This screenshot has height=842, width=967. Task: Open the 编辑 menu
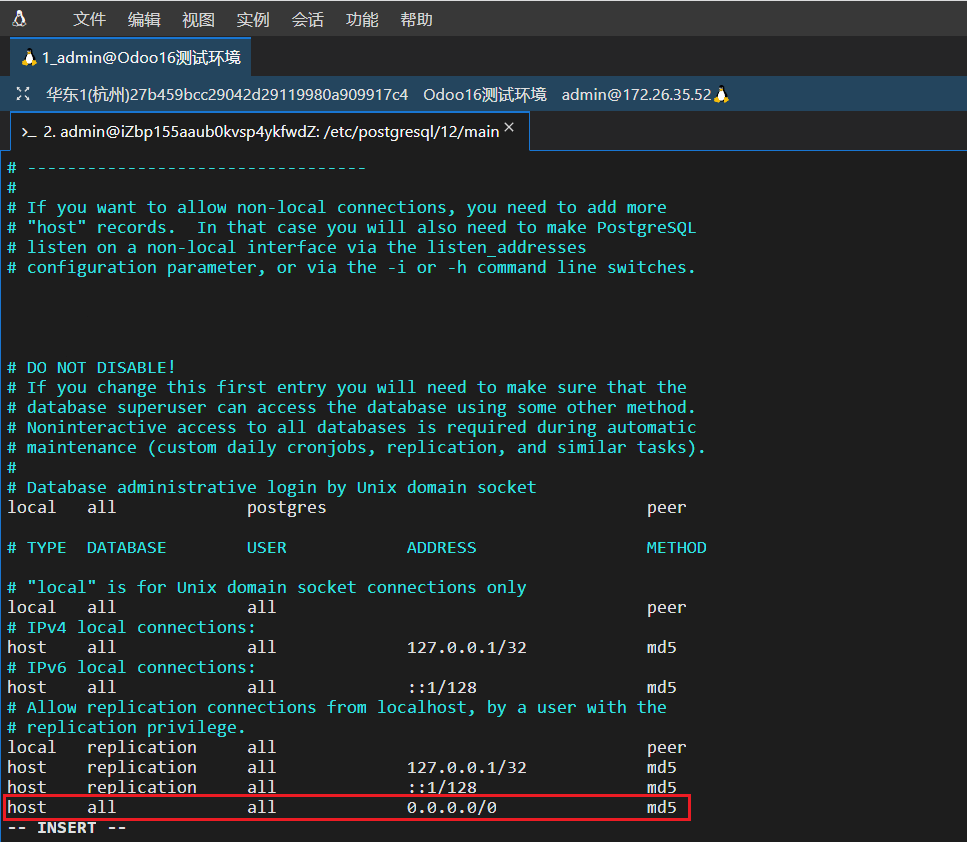pos(144,20)
